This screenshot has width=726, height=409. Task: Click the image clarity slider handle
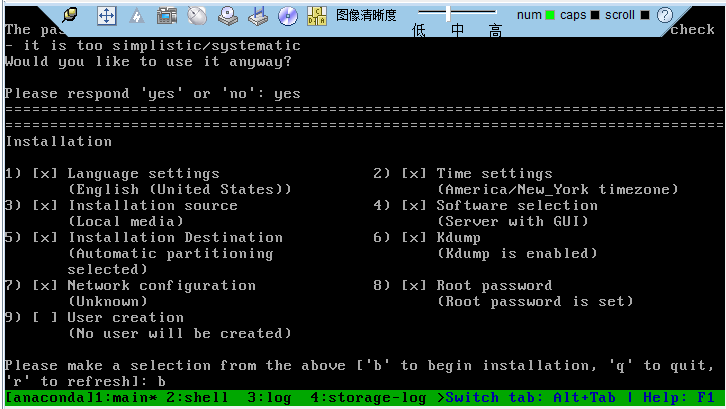click(x=448, y=12)
